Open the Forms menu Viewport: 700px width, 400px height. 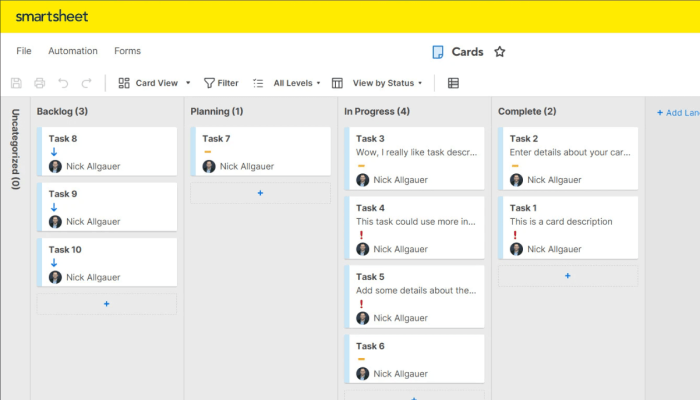[127, 51]
